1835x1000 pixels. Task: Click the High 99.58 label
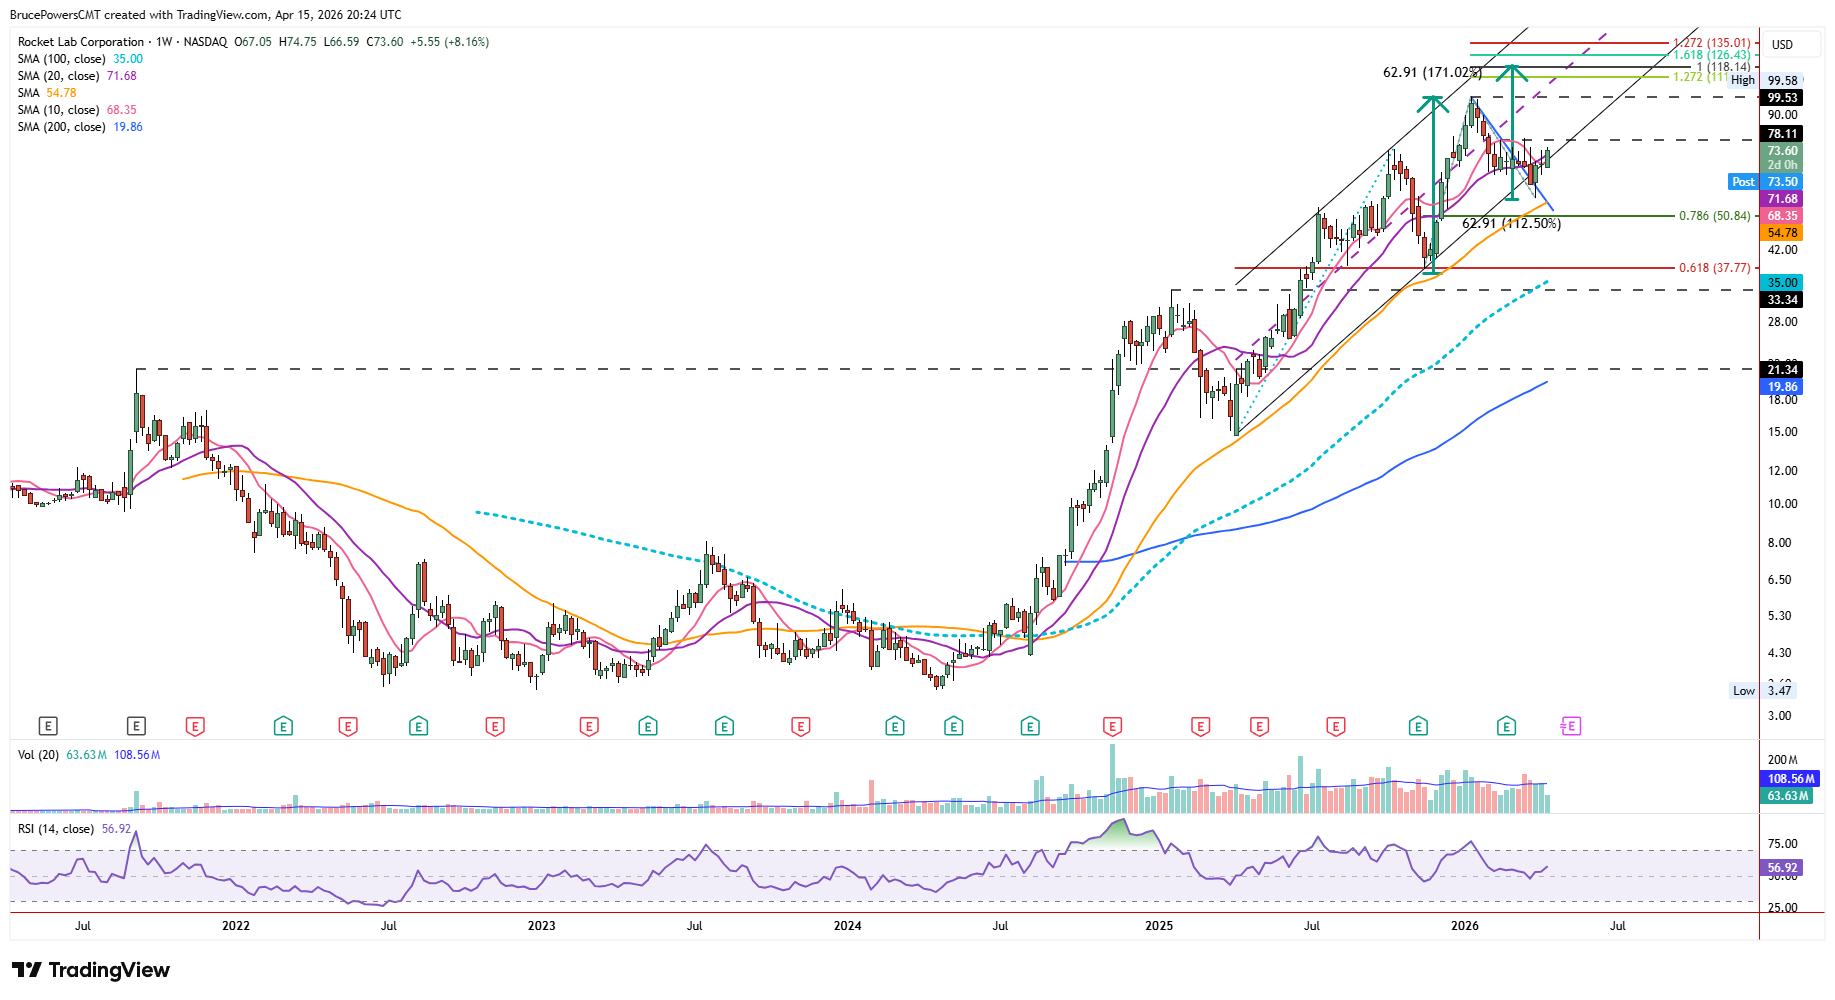[1765, 81]
